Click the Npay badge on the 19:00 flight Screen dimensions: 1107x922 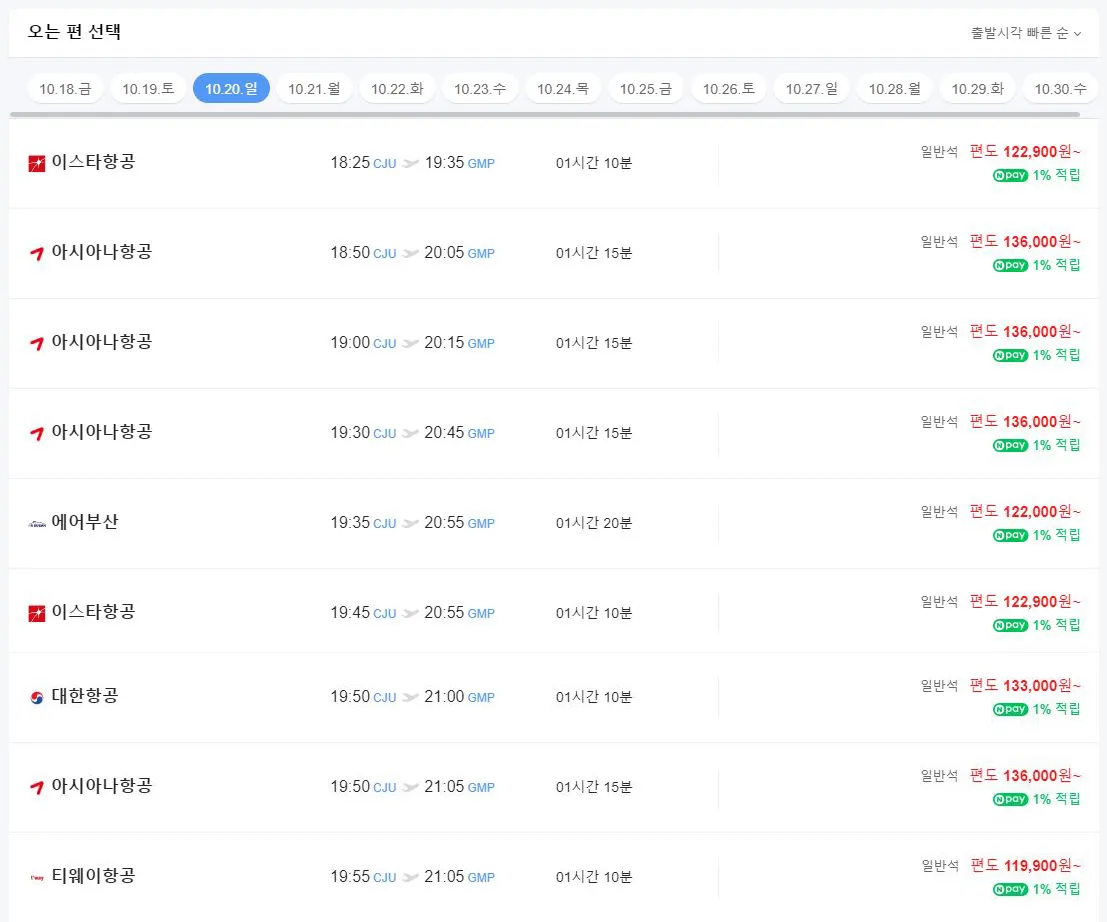(x=1010, y=355)
